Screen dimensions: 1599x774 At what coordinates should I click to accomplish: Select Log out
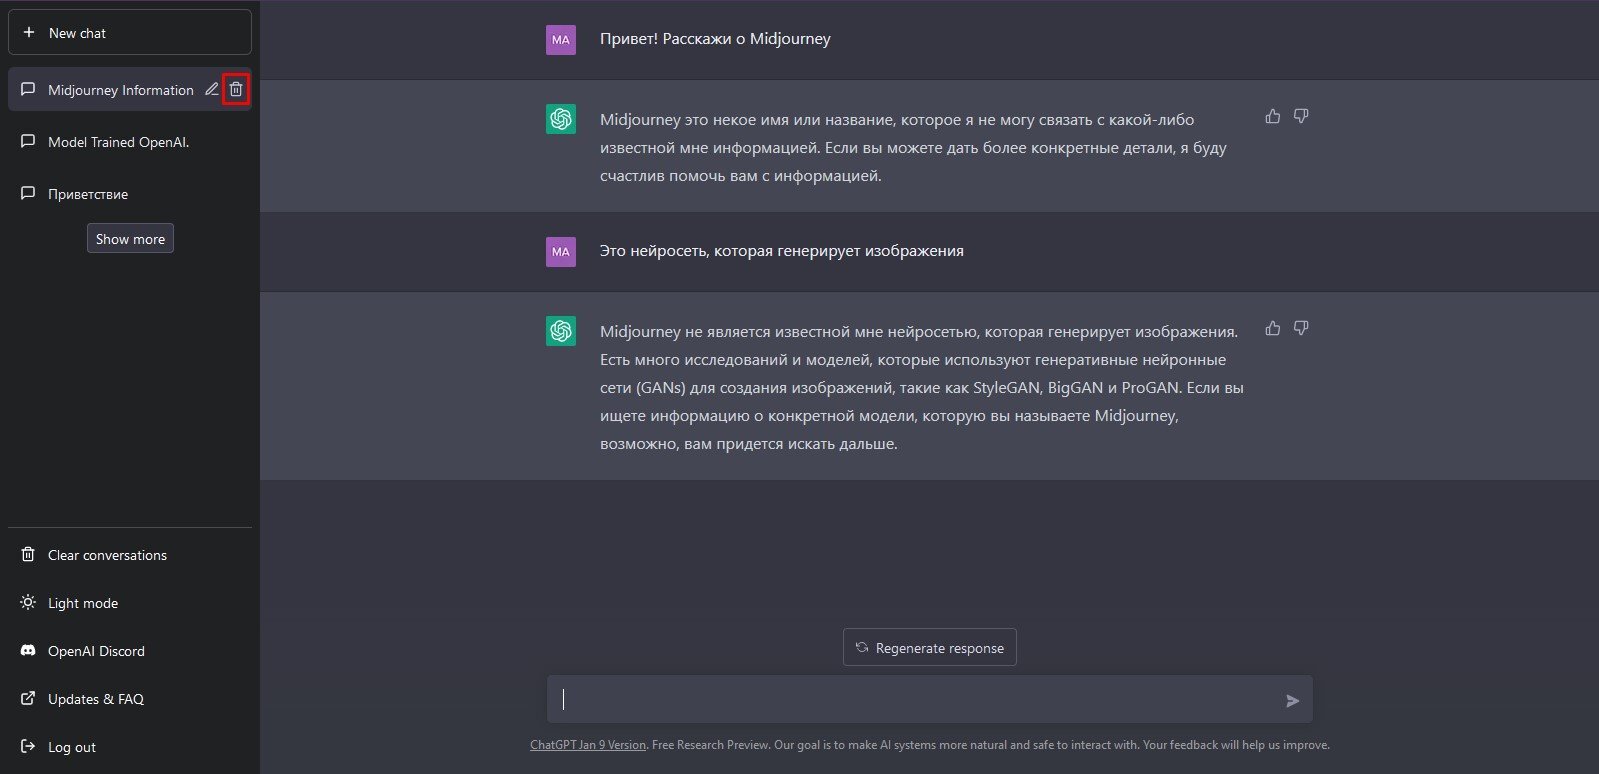(x=130, y=746)
